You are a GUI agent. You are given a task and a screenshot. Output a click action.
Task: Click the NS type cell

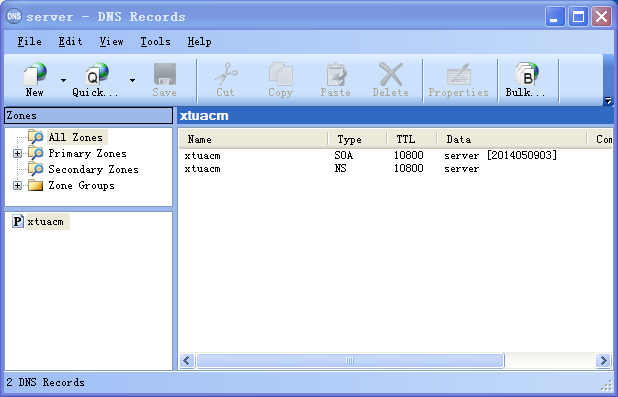[x=341, y=169]
